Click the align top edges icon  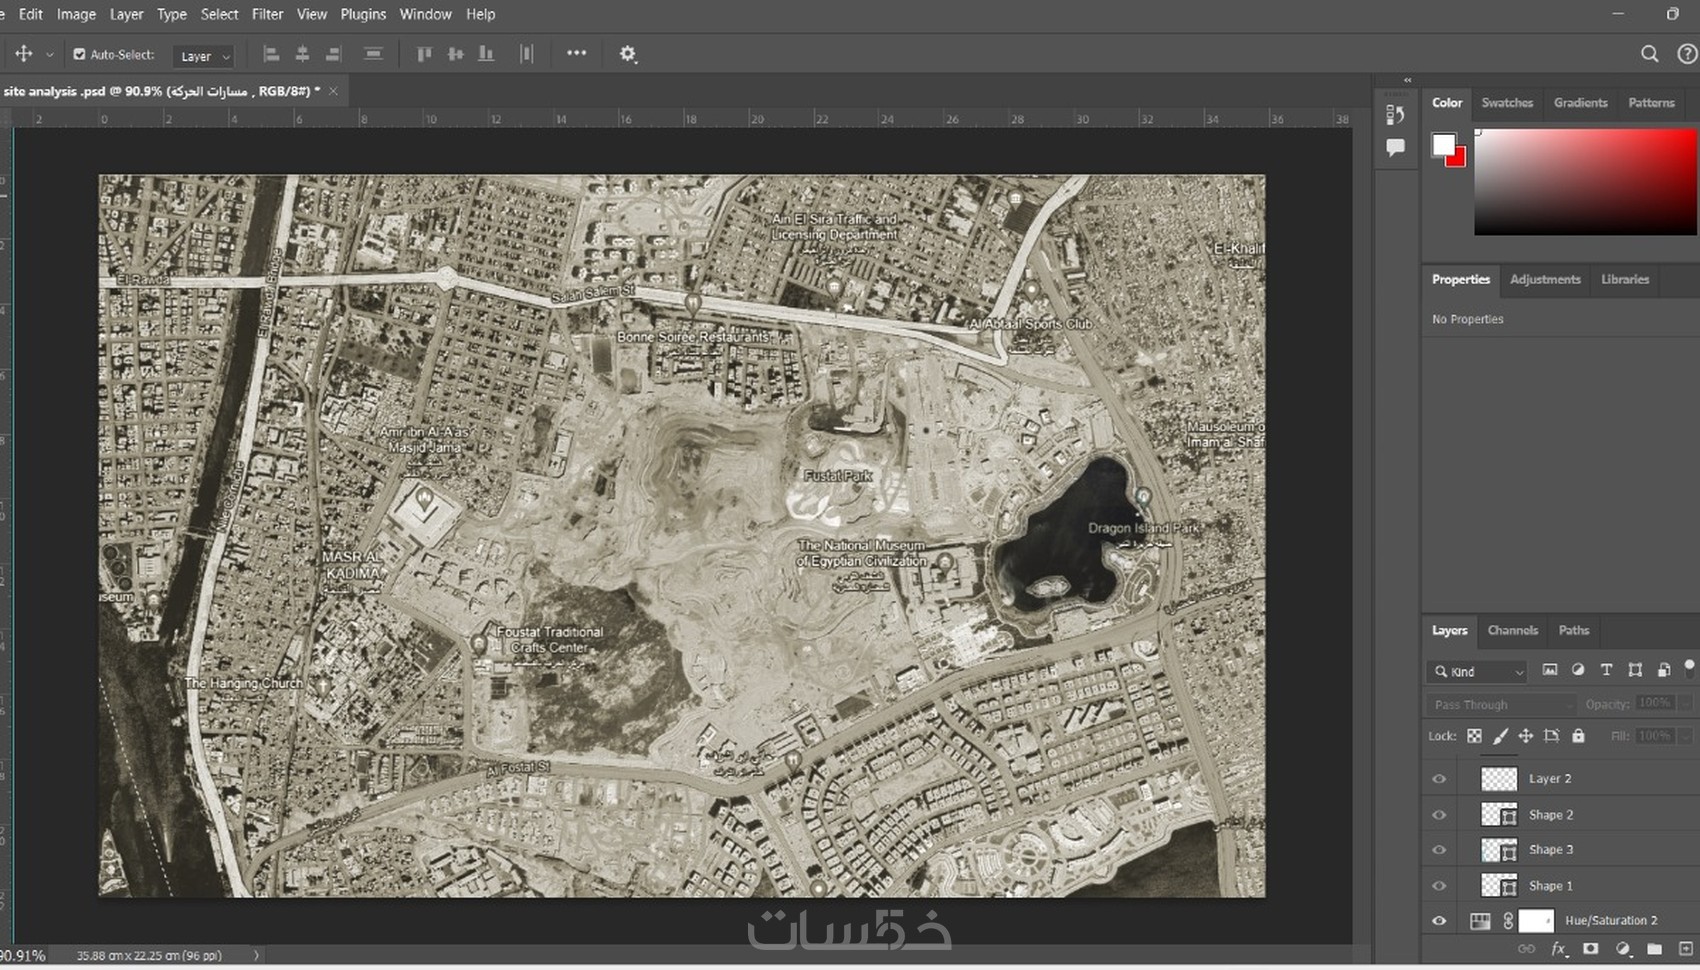click(x=424, y=54)
